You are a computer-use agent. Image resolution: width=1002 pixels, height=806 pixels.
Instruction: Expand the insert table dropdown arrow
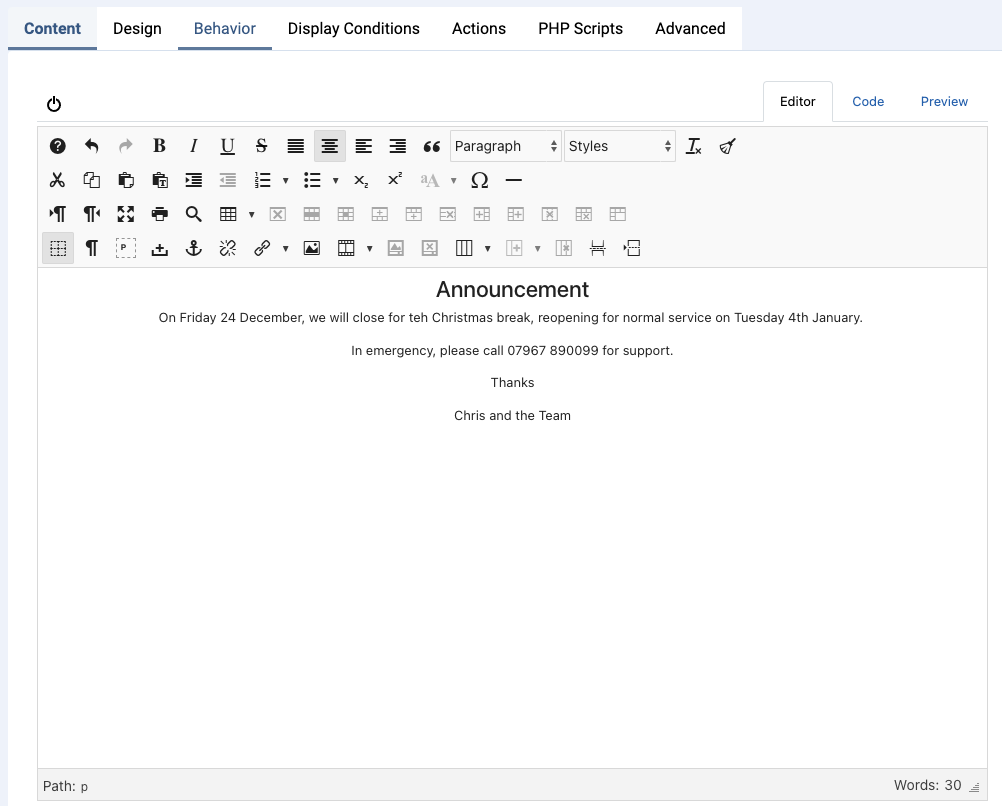pyautogui.click(x=252, y=214)
